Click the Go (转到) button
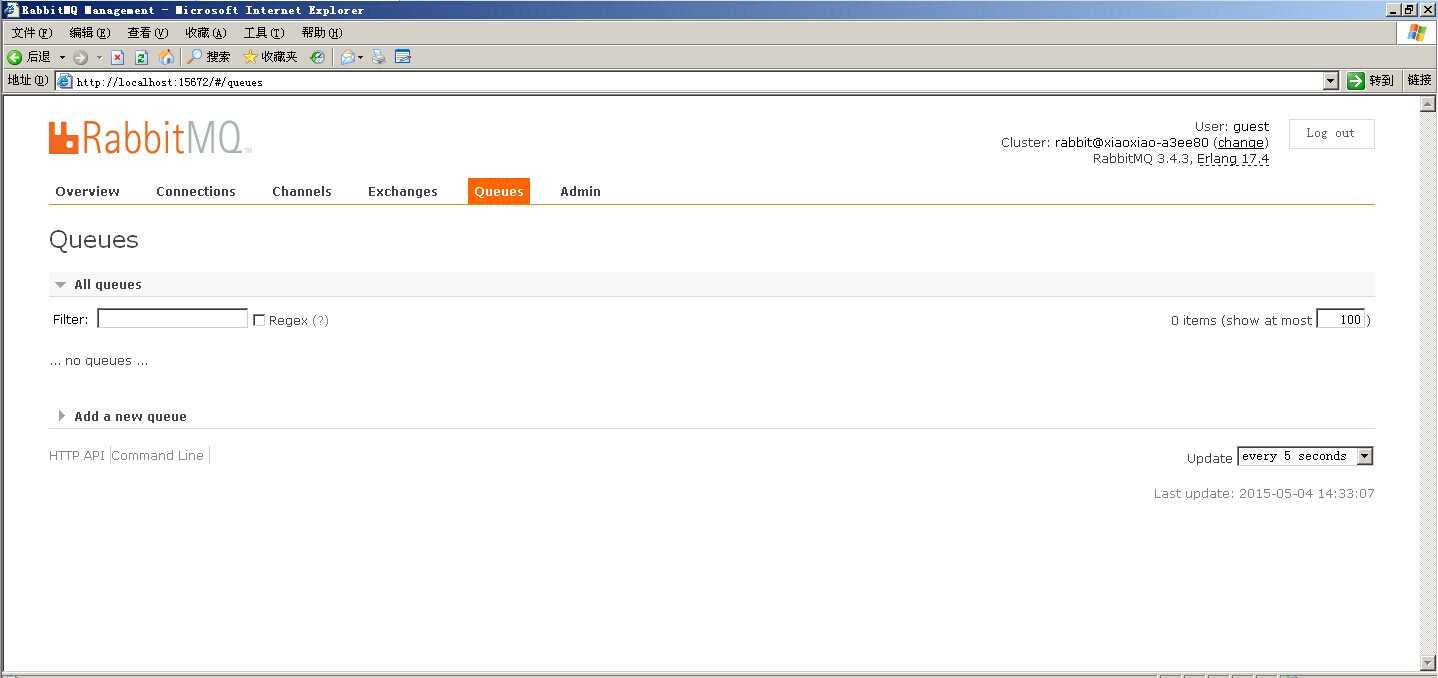This screenshot has width=1438, height=678. 1371,81
